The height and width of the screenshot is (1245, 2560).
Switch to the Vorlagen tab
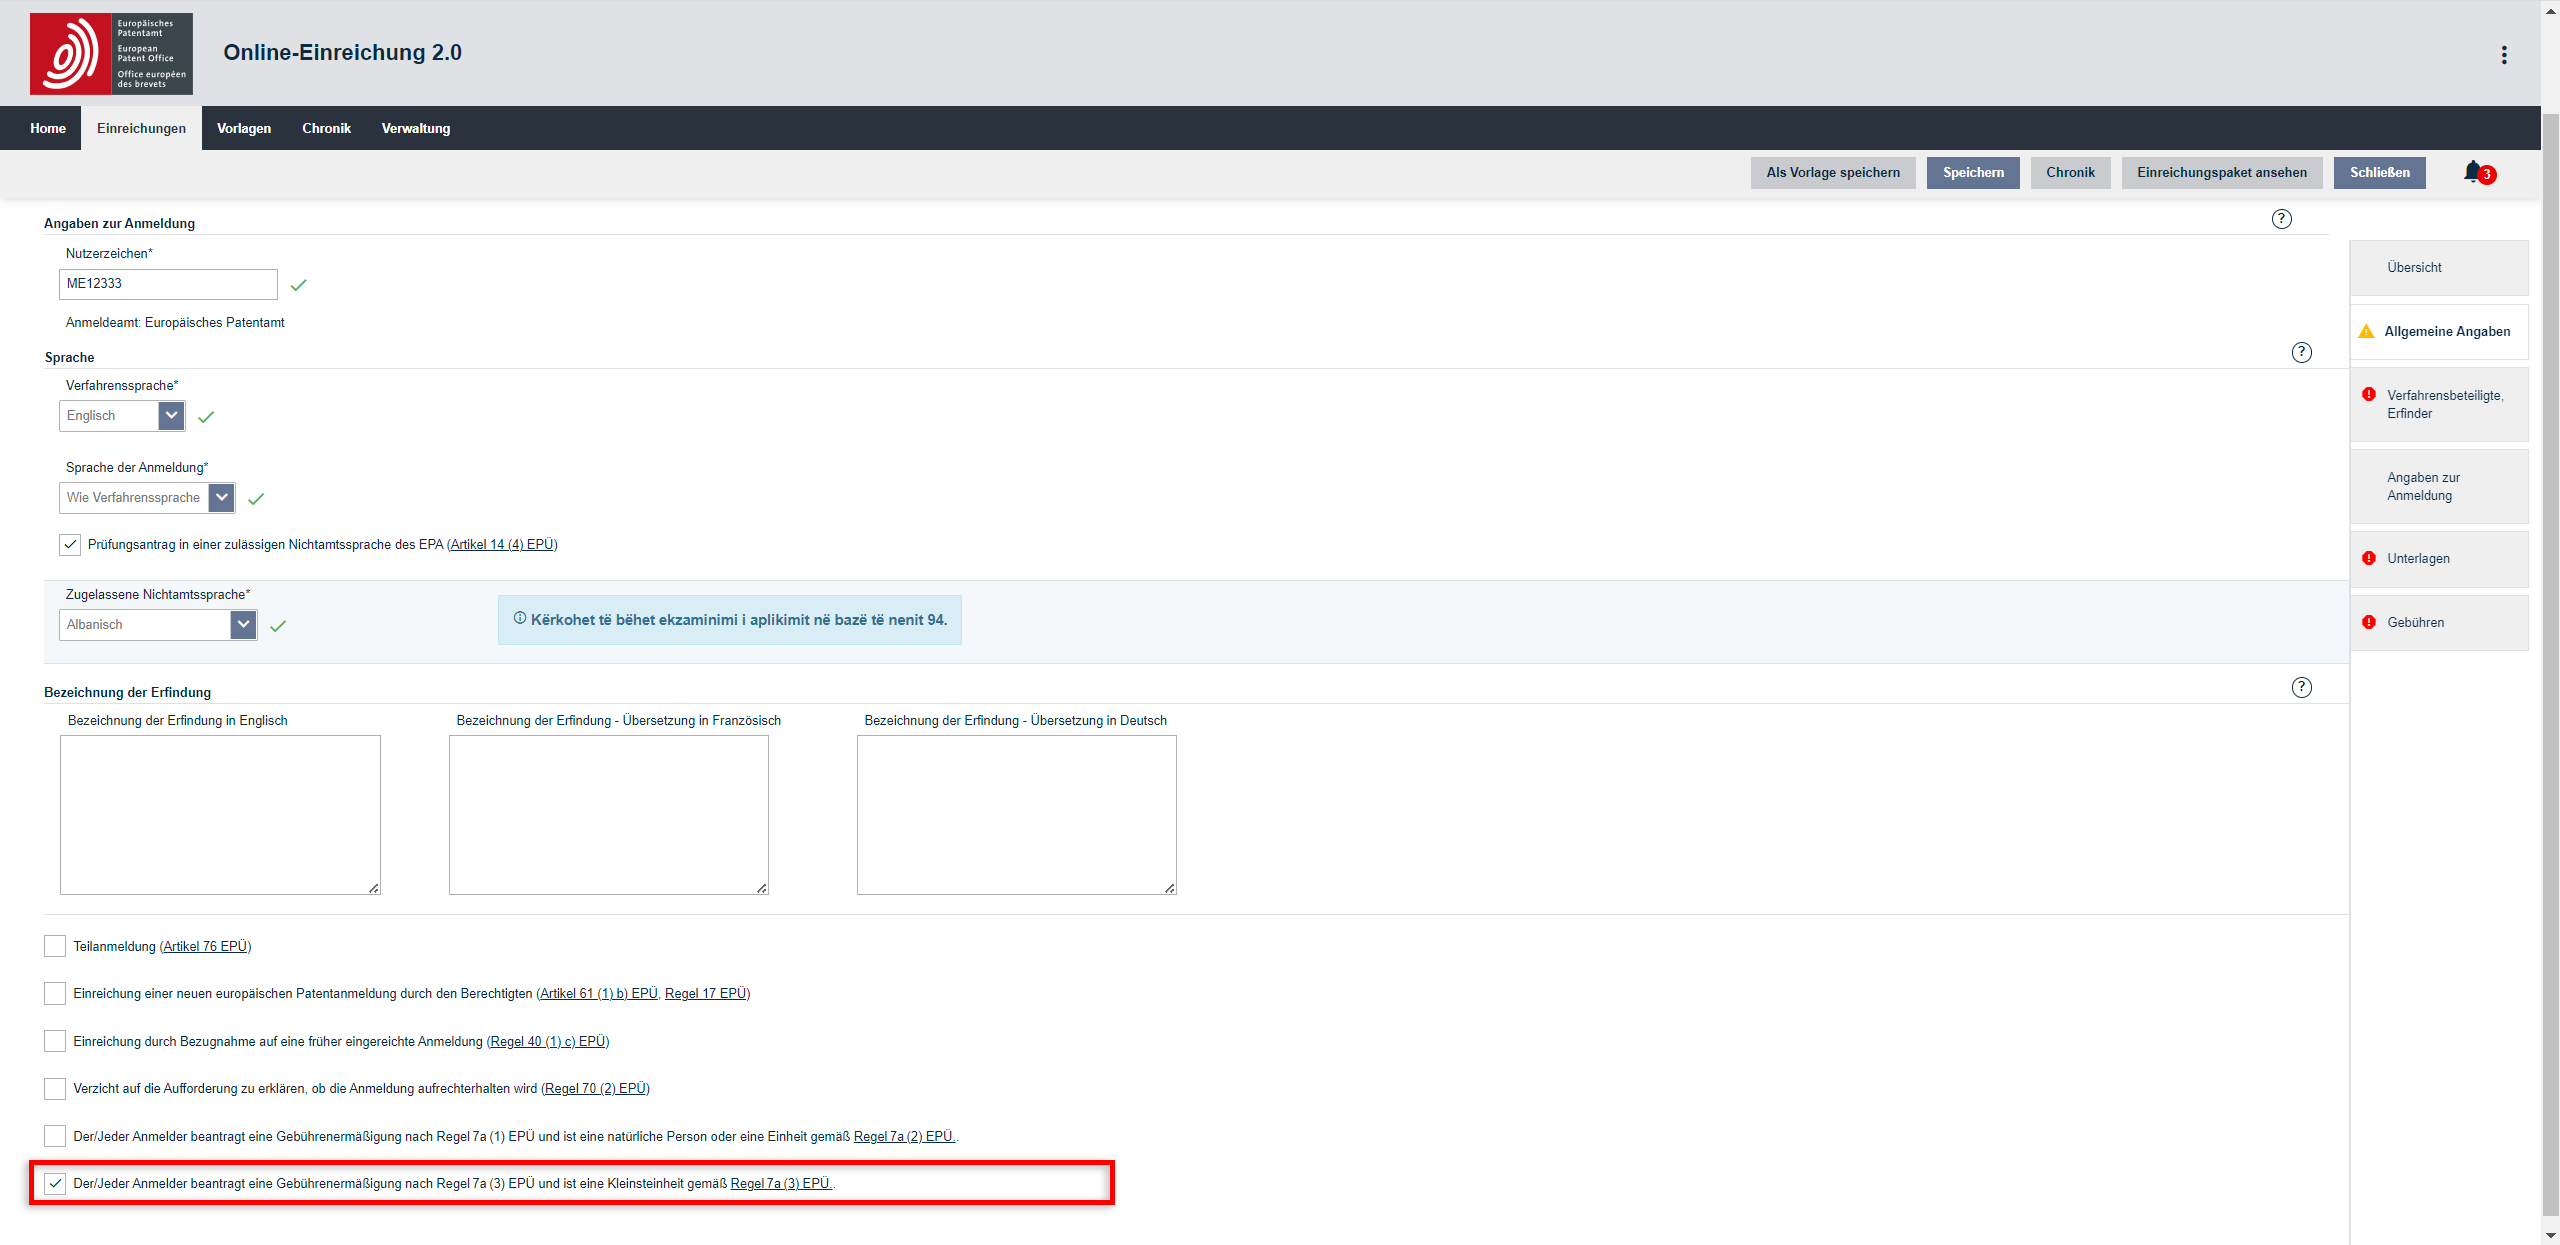pos(244,128)
